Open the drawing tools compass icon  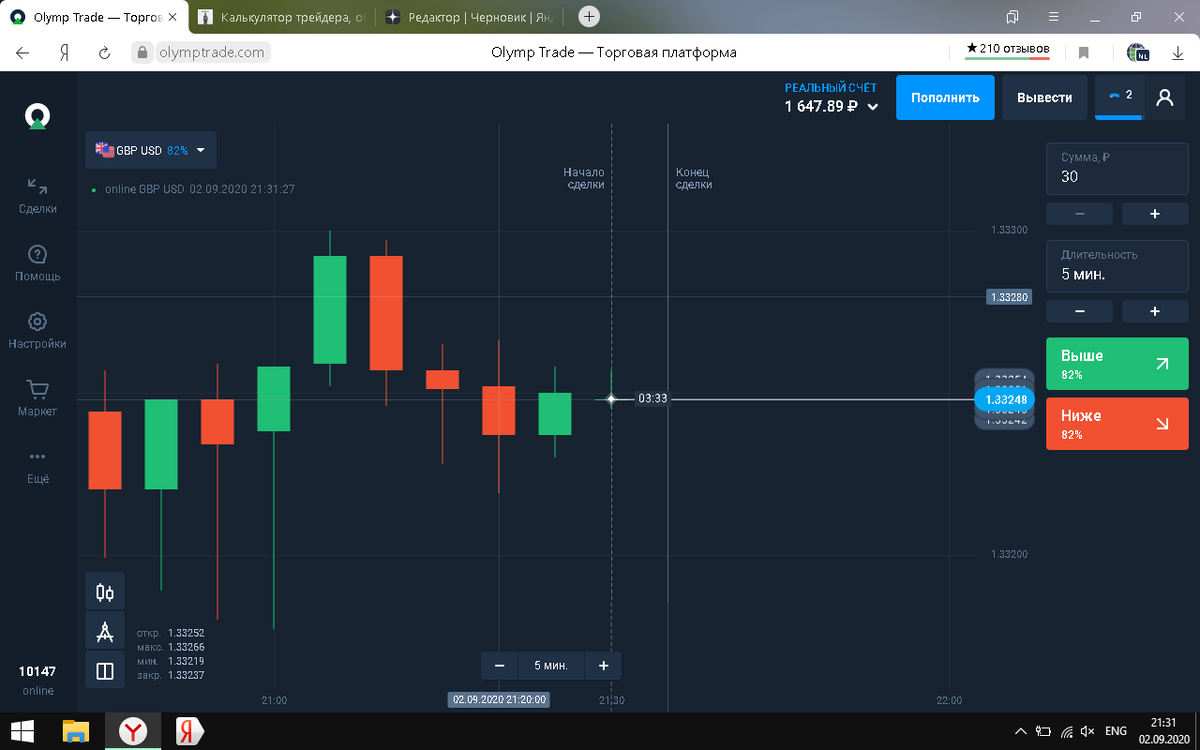105,631
